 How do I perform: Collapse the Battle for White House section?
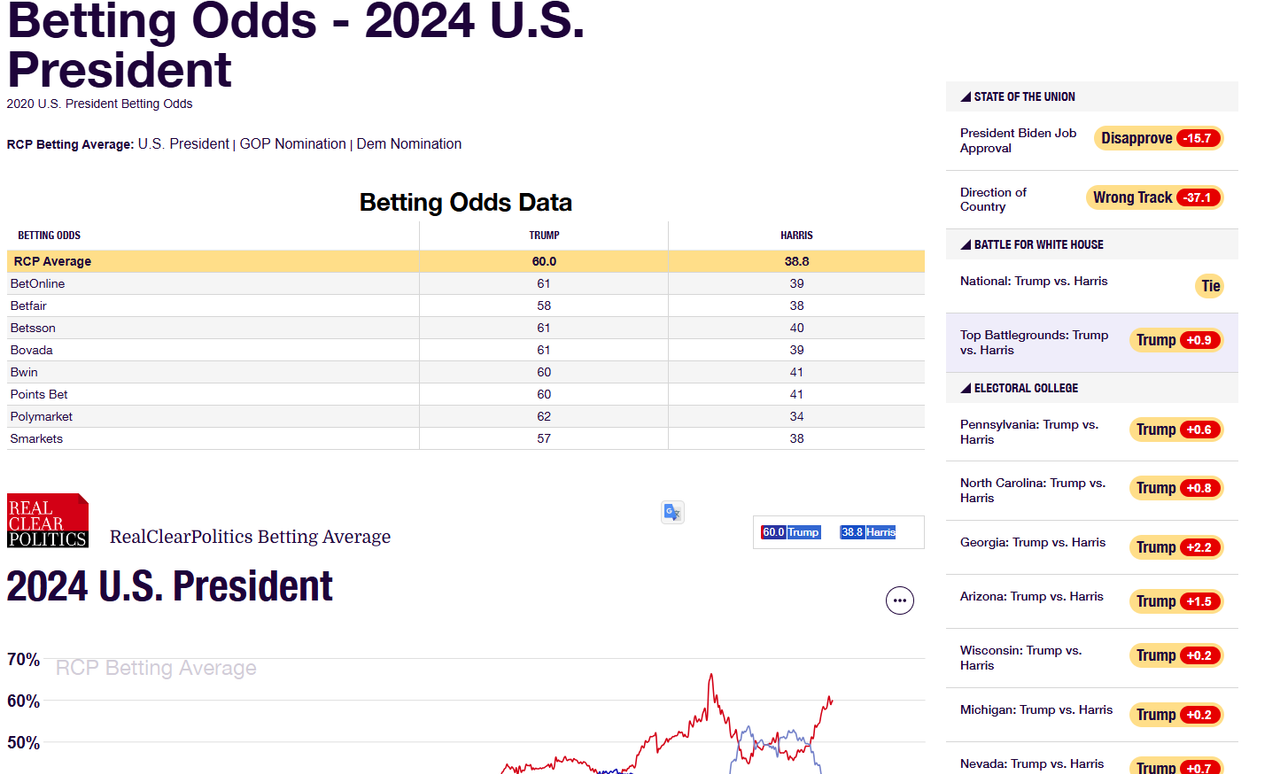tap(1032, 244)
